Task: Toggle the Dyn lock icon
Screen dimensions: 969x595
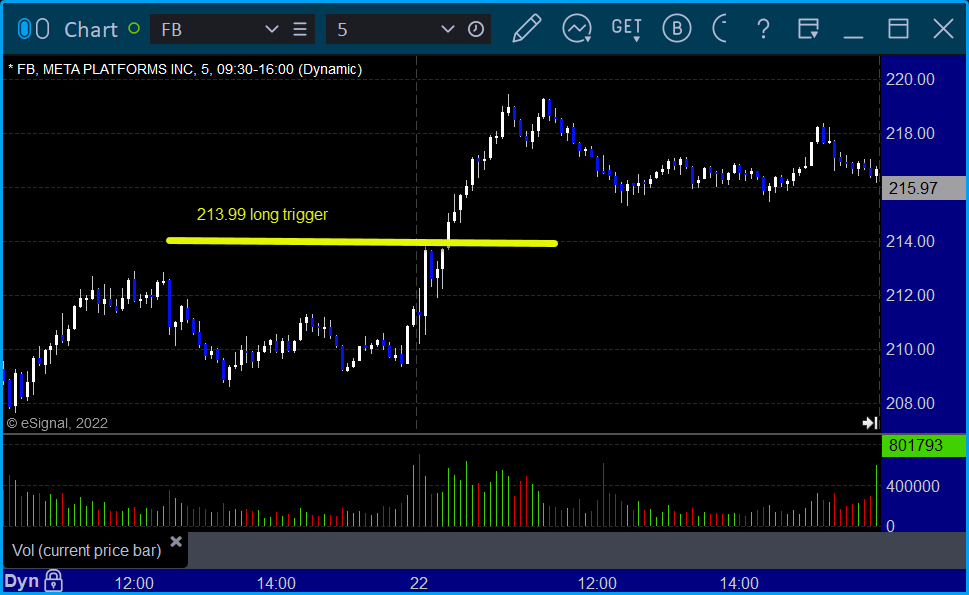Action: click(53, 581)
